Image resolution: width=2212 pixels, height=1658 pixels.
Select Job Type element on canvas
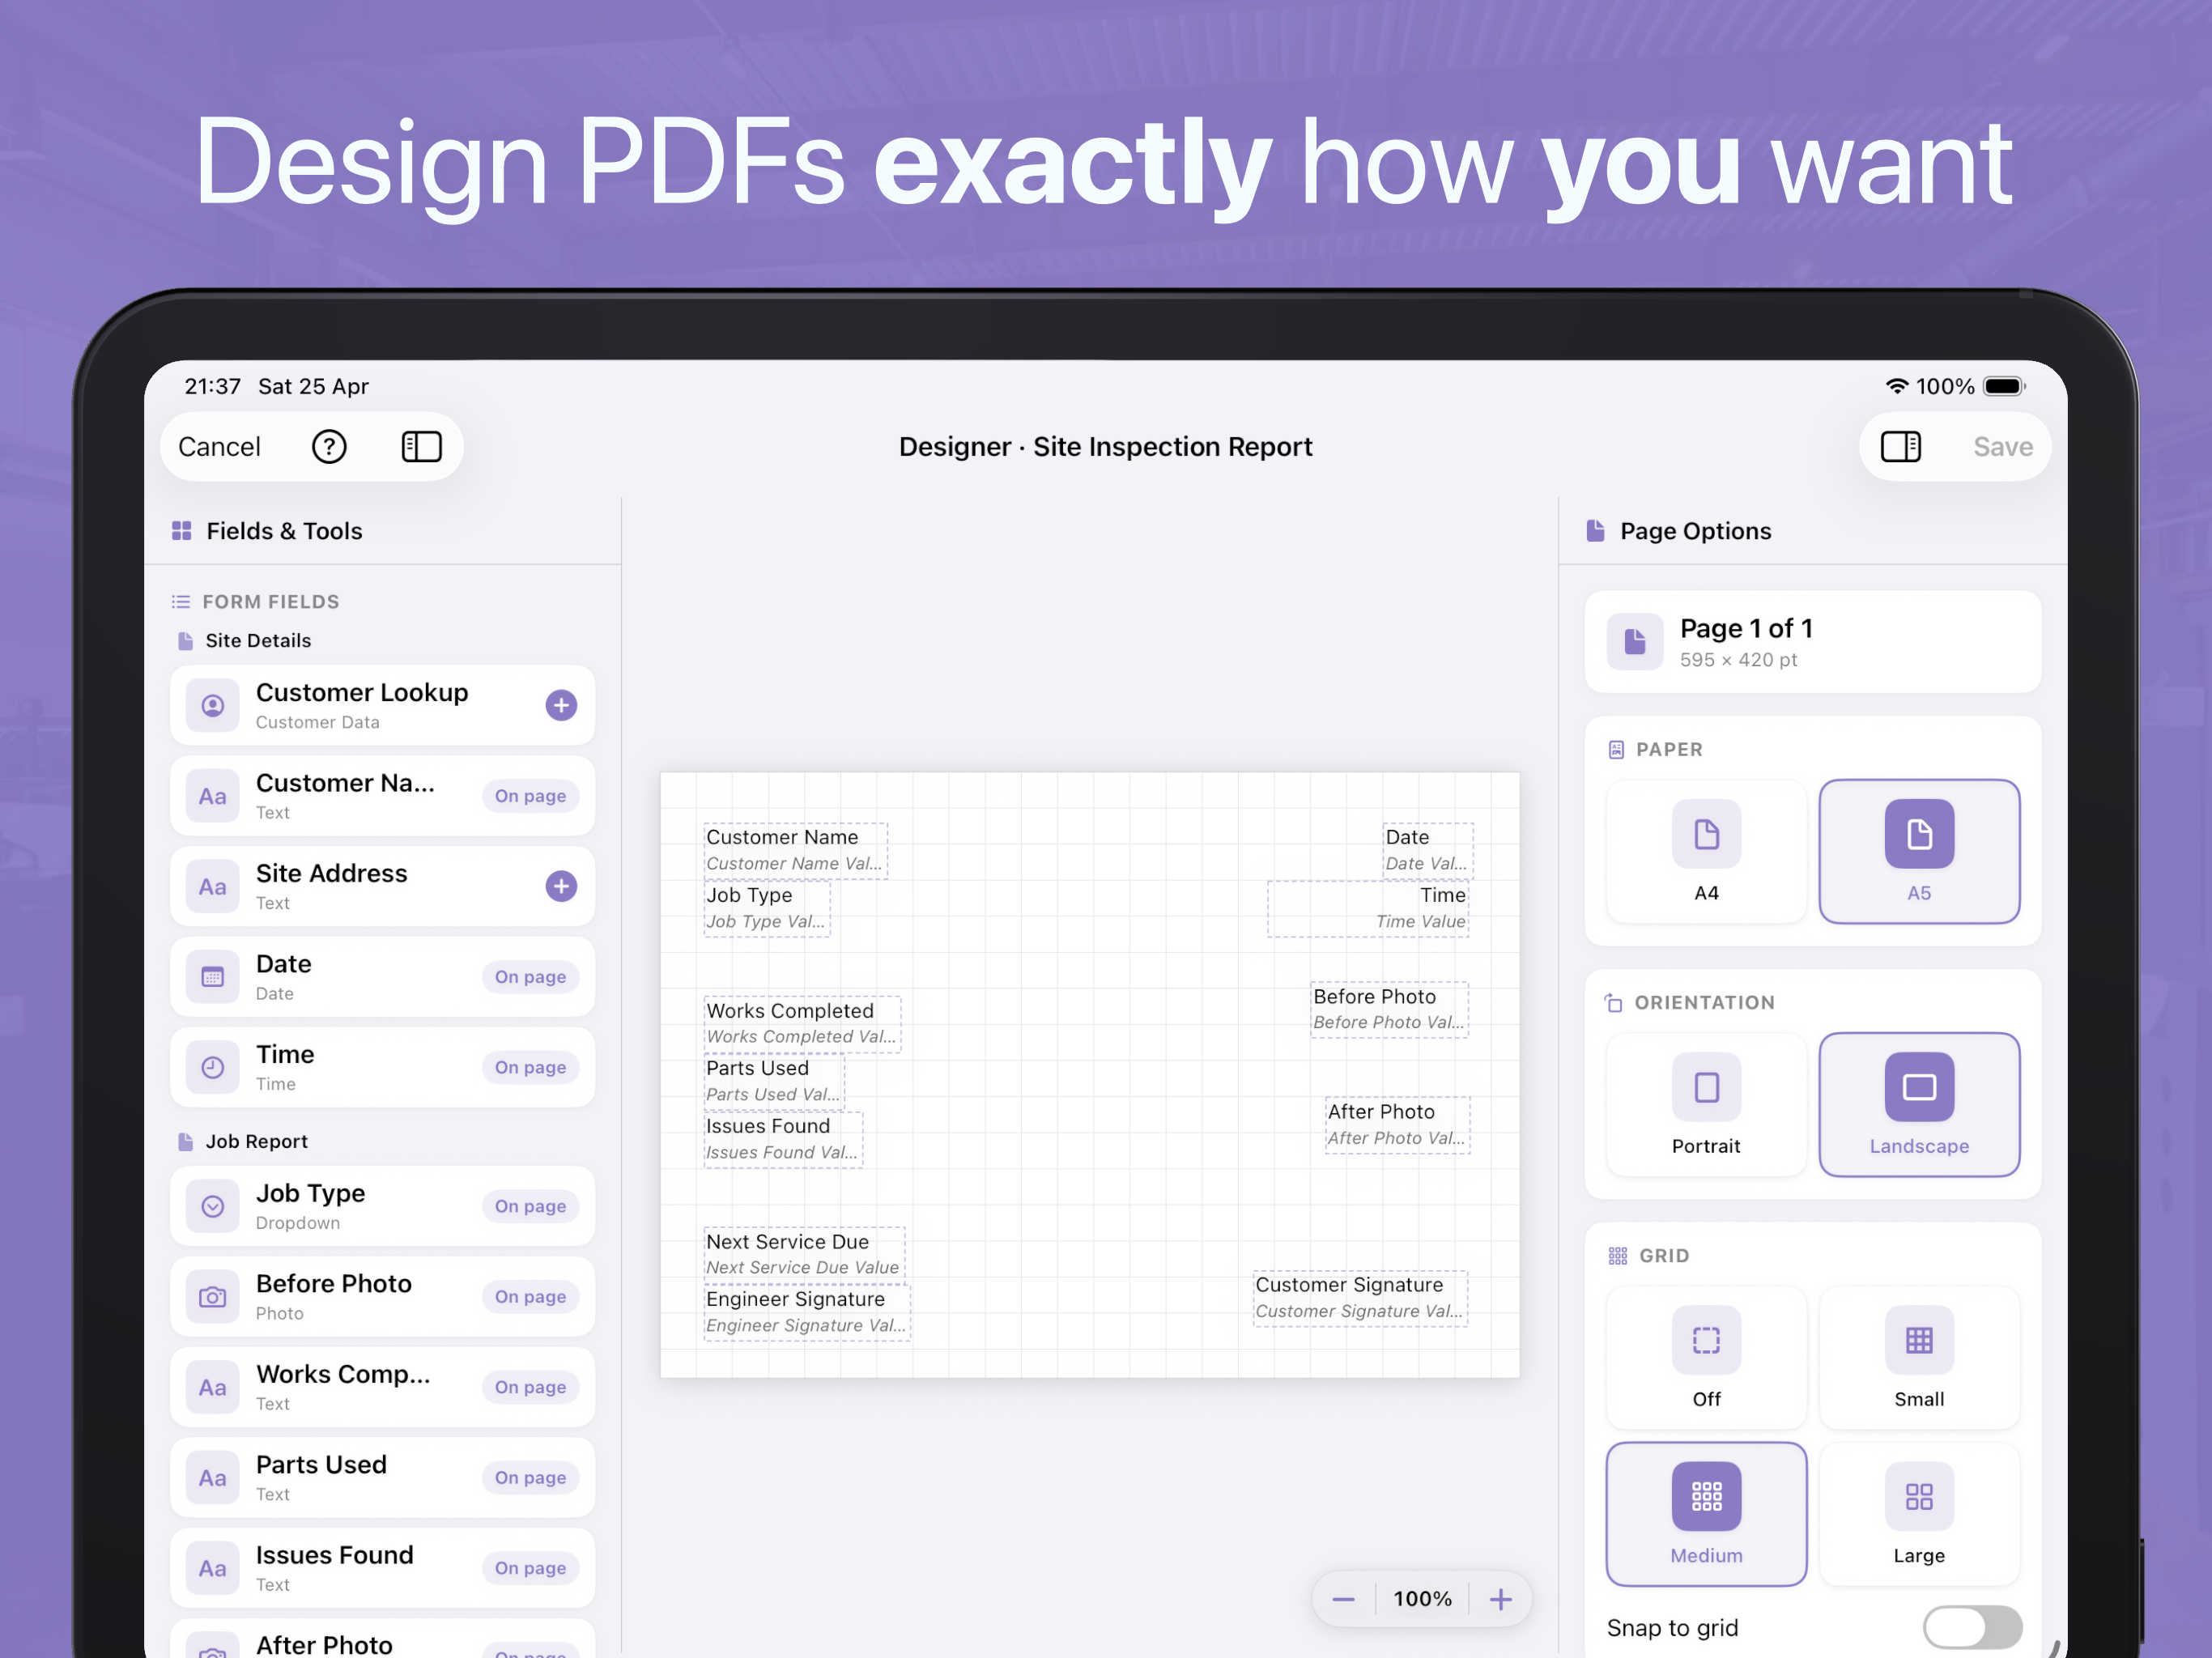click(x=766, y=908)
